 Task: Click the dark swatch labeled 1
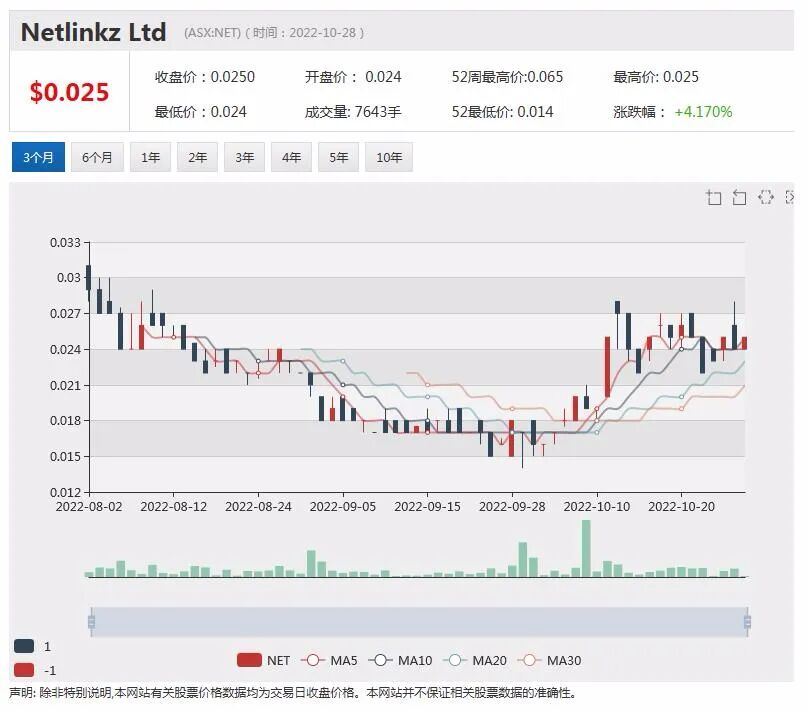[24, 646]
